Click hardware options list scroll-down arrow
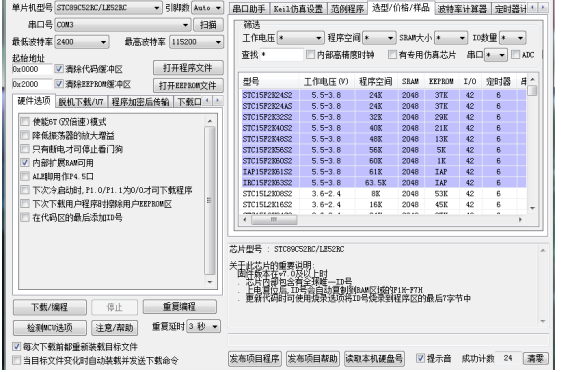This screenshot has width=576, height=372. (210, 282)
